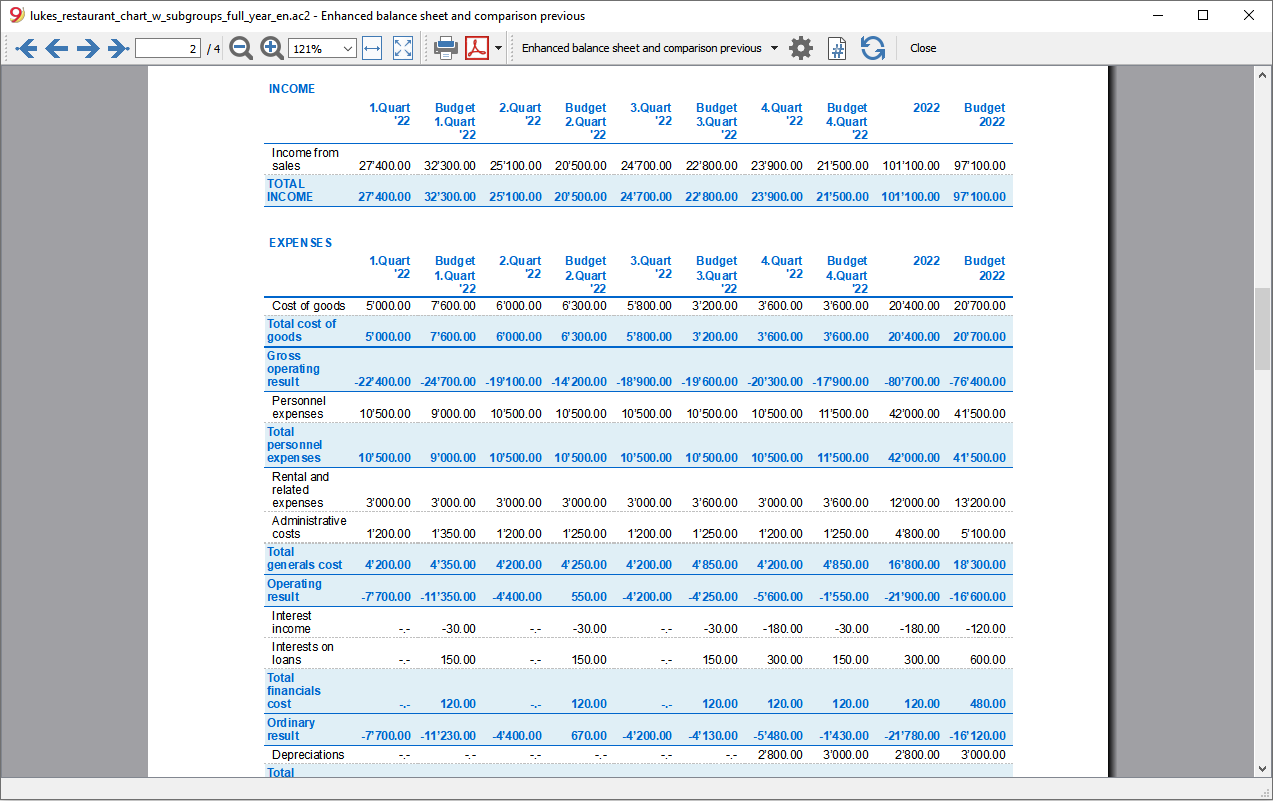Click the 'Cost of goods' row label
This screenshot has height=801, width=1273.
(309, 306)
